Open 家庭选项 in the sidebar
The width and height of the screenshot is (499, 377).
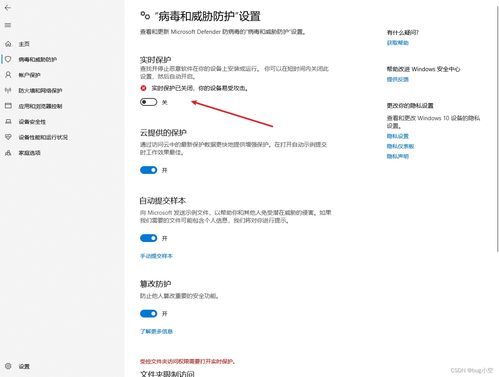click(x=29, y=153)
